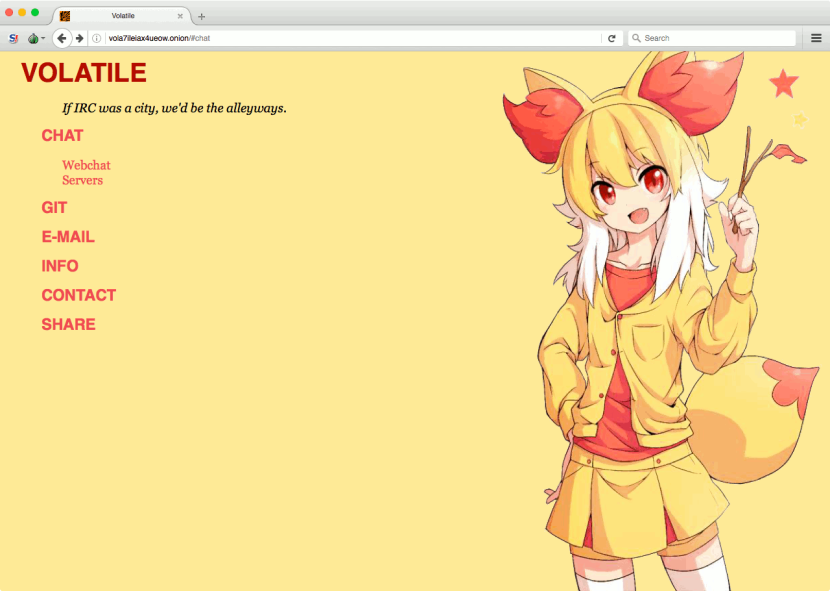Expand the INFO section
Image resolution: width=830 pixels, height=591 pixels.
(60, 266)
